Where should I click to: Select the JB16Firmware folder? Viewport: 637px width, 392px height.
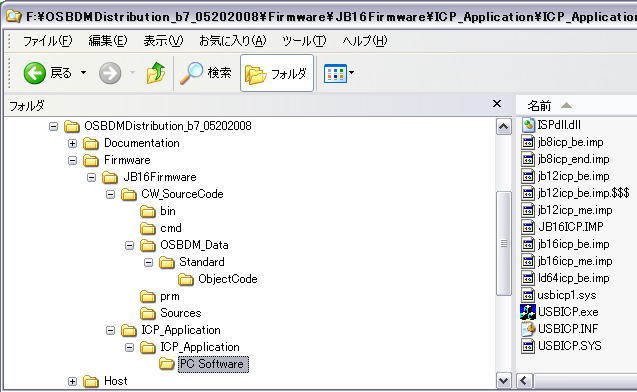(x=160, y=177)
